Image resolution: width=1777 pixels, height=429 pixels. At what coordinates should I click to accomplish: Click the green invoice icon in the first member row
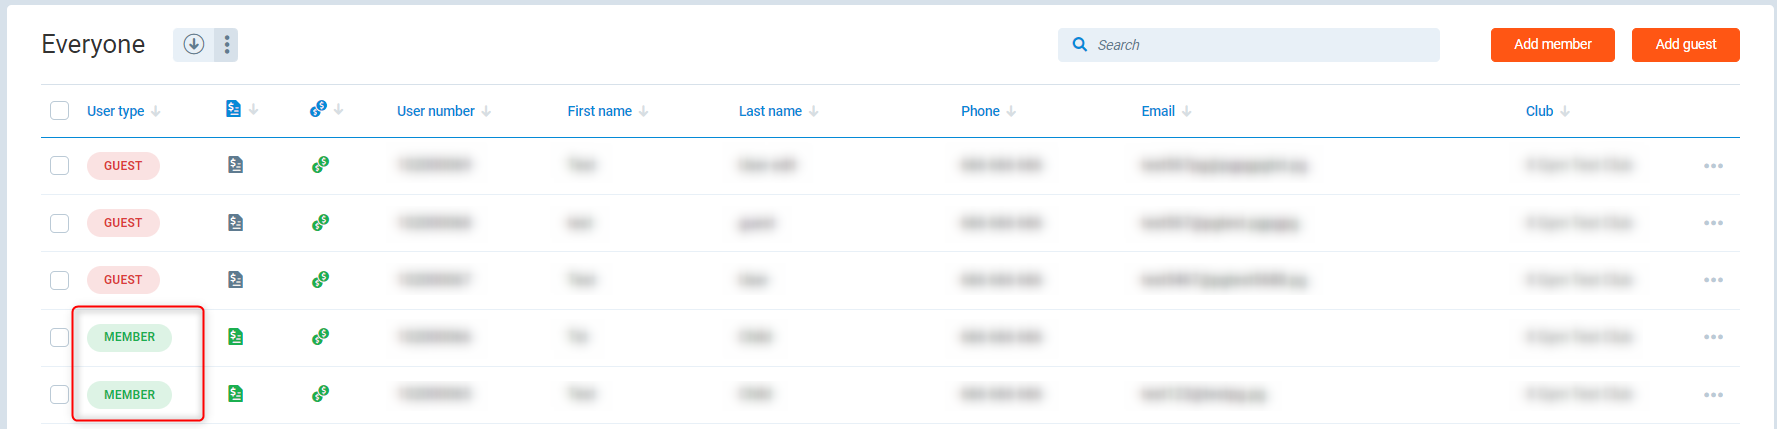[235, 337]
